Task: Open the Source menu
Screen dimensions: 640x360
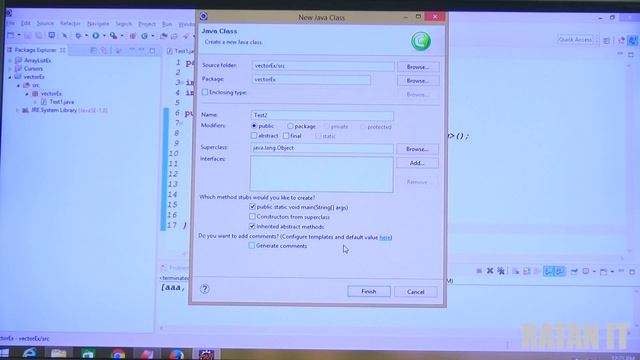Action: [x=45, y=24]
